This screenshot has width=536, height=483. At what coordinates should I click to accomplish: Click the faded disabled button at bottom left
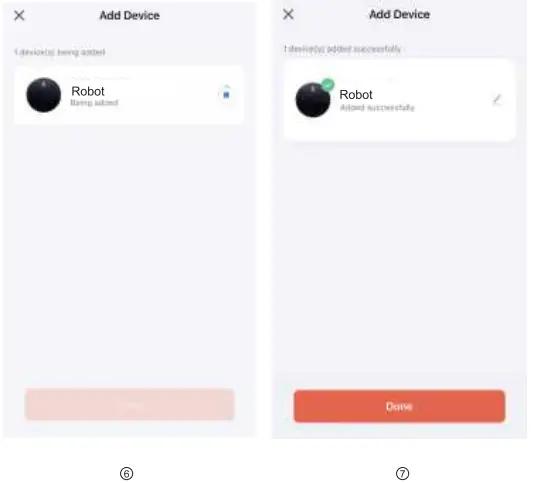click(x=130, y=404)
